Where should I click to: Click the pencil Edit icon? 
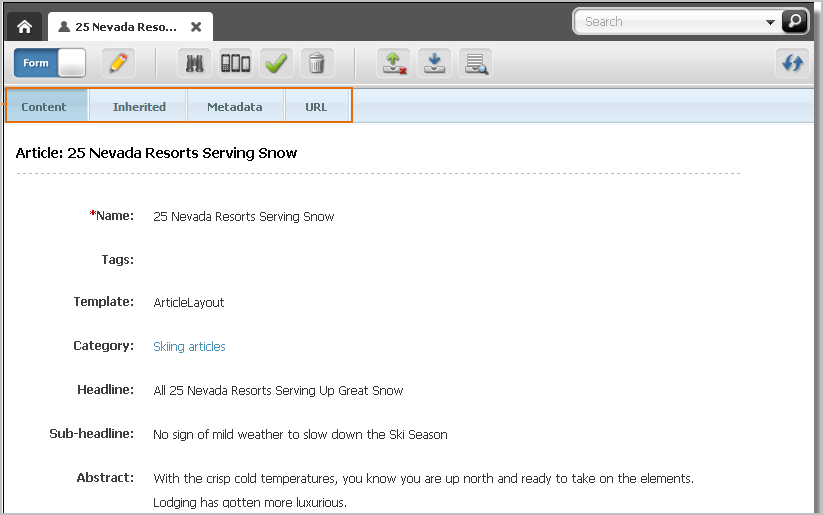(x=118, y=63)
